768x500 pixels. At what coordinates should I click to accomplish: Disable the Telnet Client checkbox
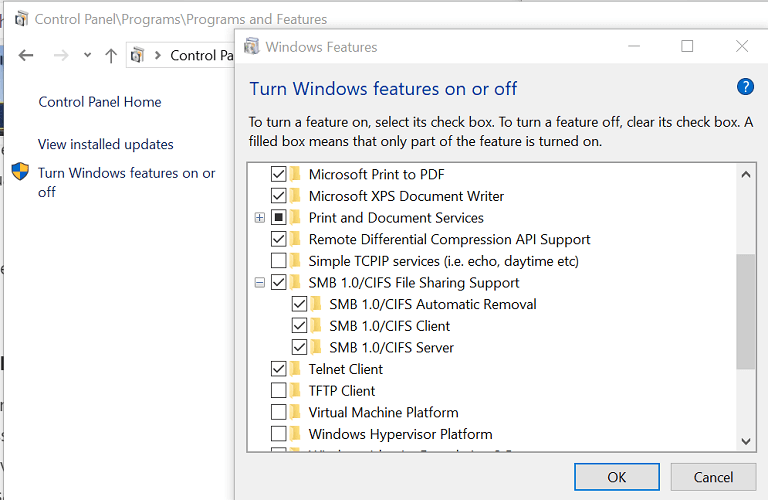(x=279, y=368)
